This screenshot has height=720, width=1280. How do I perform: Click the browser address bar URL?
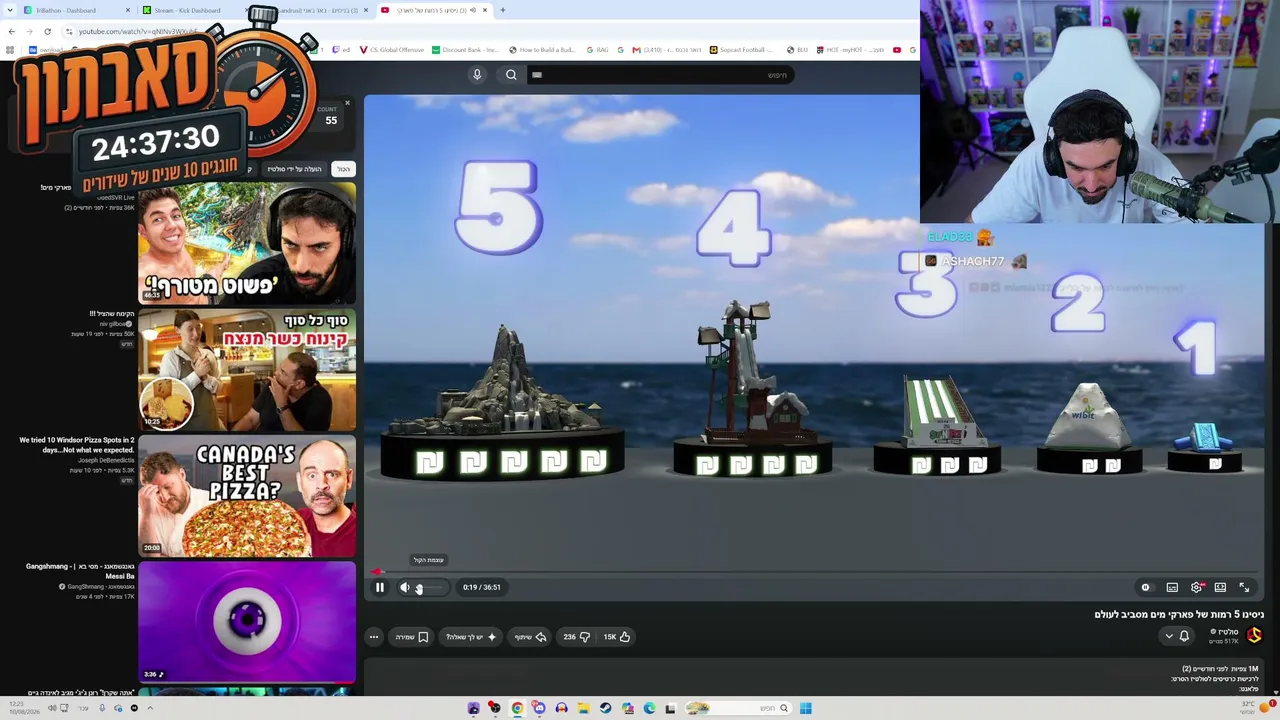(140, 31)
